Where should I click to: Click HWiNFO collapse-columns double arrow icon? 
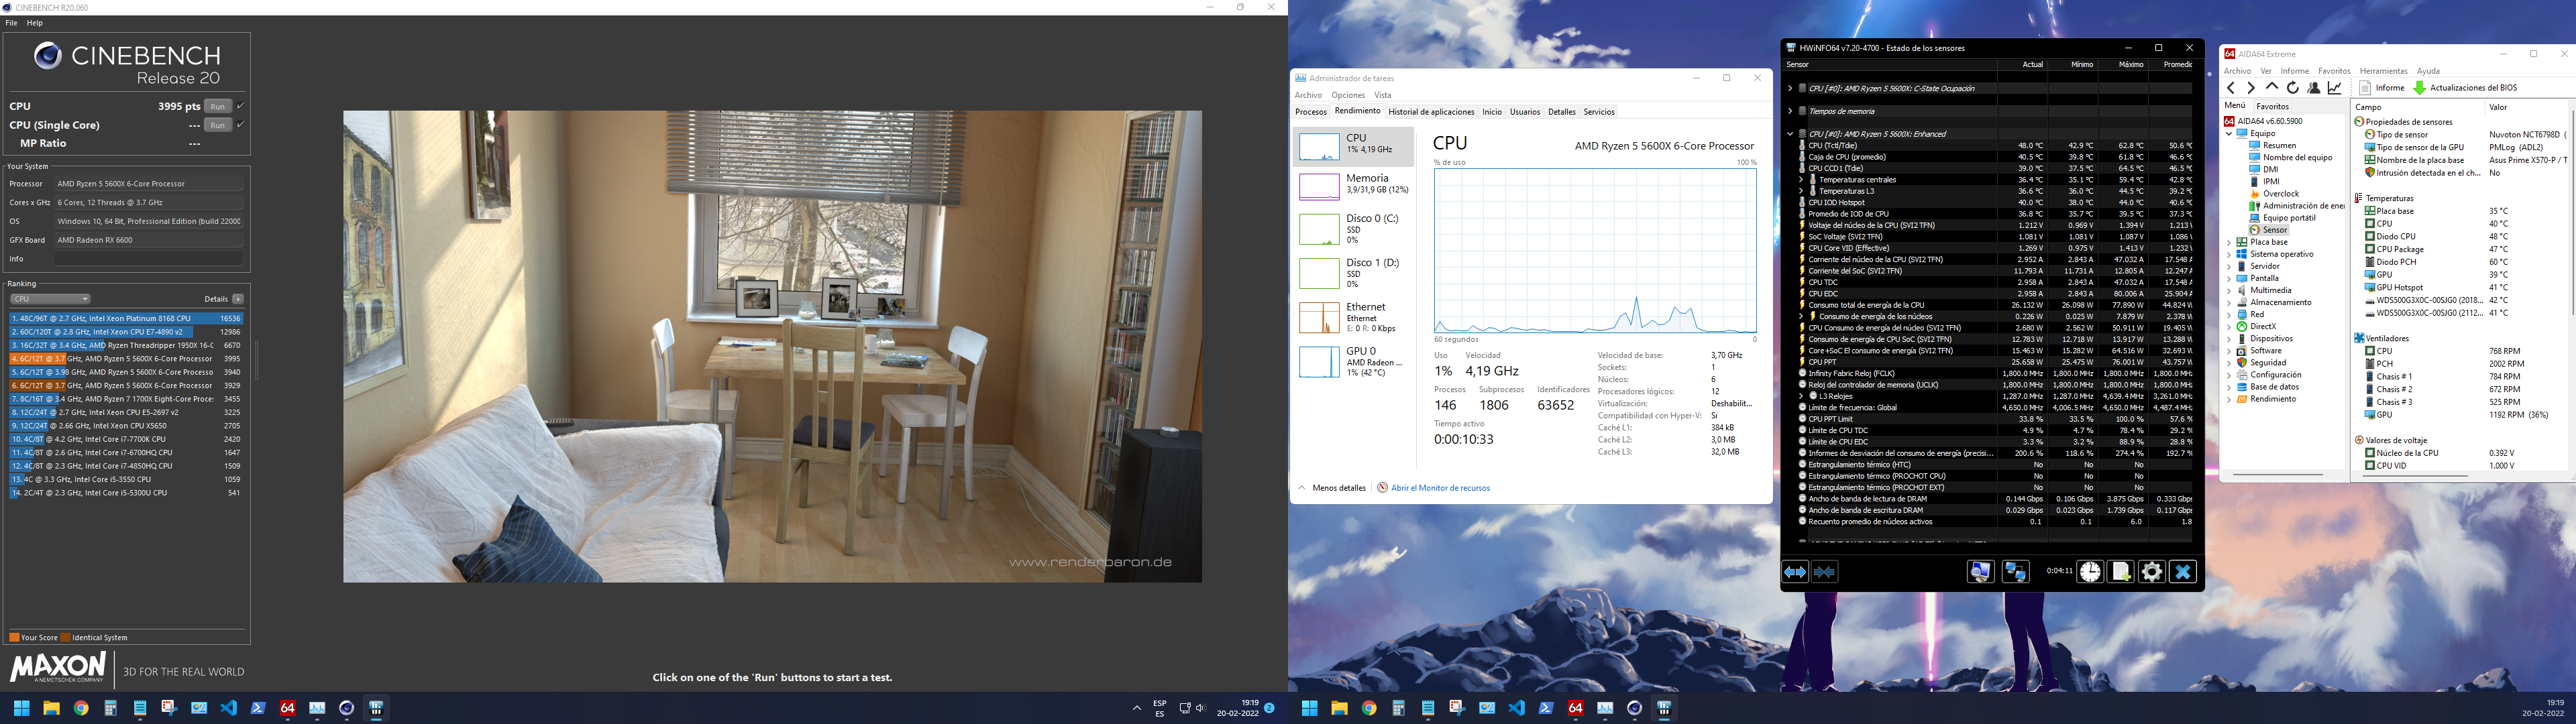(x=1824, y=572)
